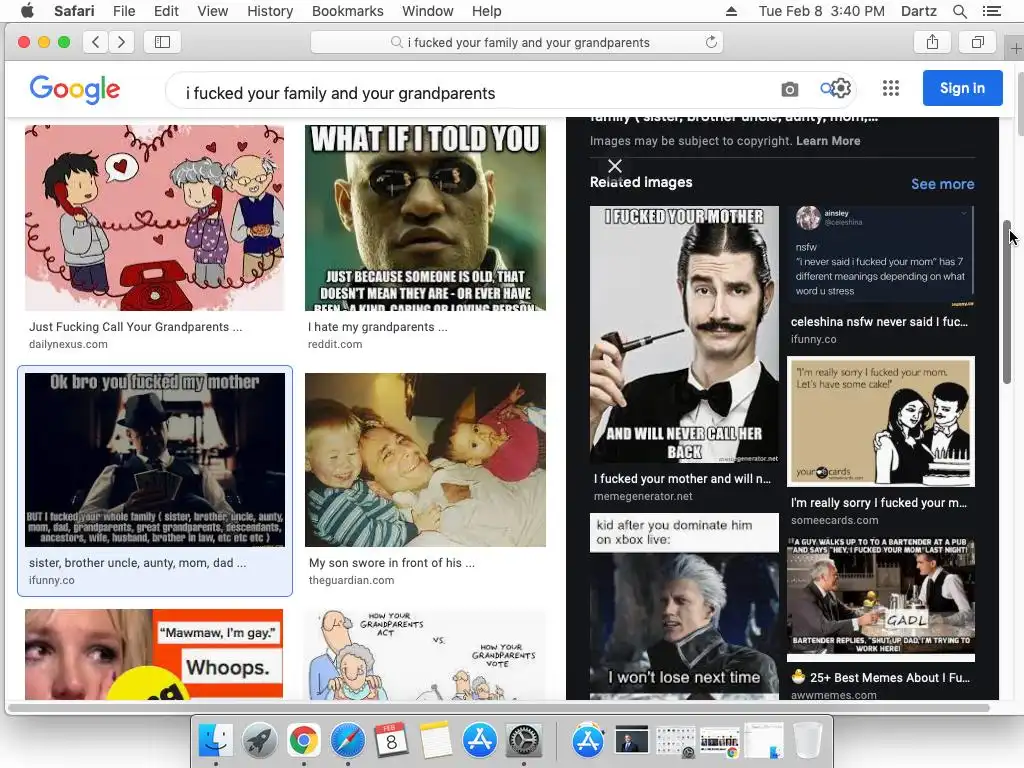Image resolution: width=1024 pixels, height=768 pixels.
Task: Open the theguardian.com source link
Action: 351,580
